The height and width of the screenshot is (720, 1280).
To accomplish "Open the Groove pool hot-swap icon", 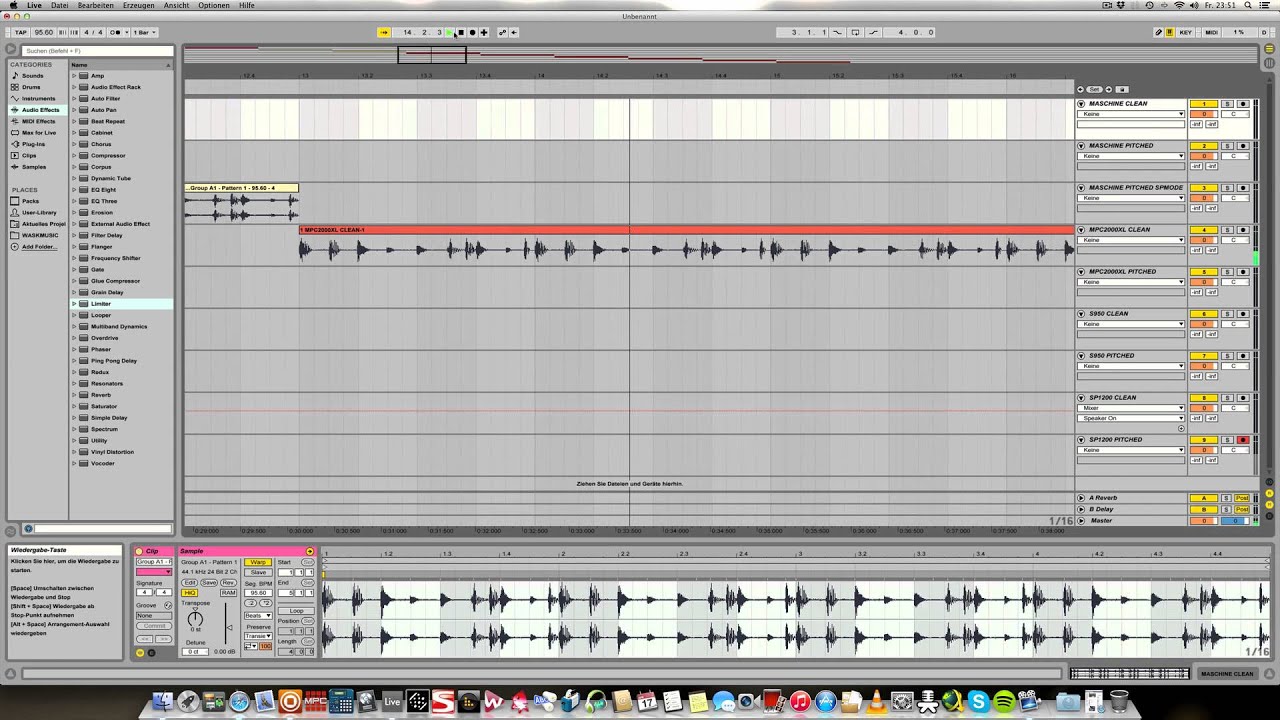I will pos(167,605).
